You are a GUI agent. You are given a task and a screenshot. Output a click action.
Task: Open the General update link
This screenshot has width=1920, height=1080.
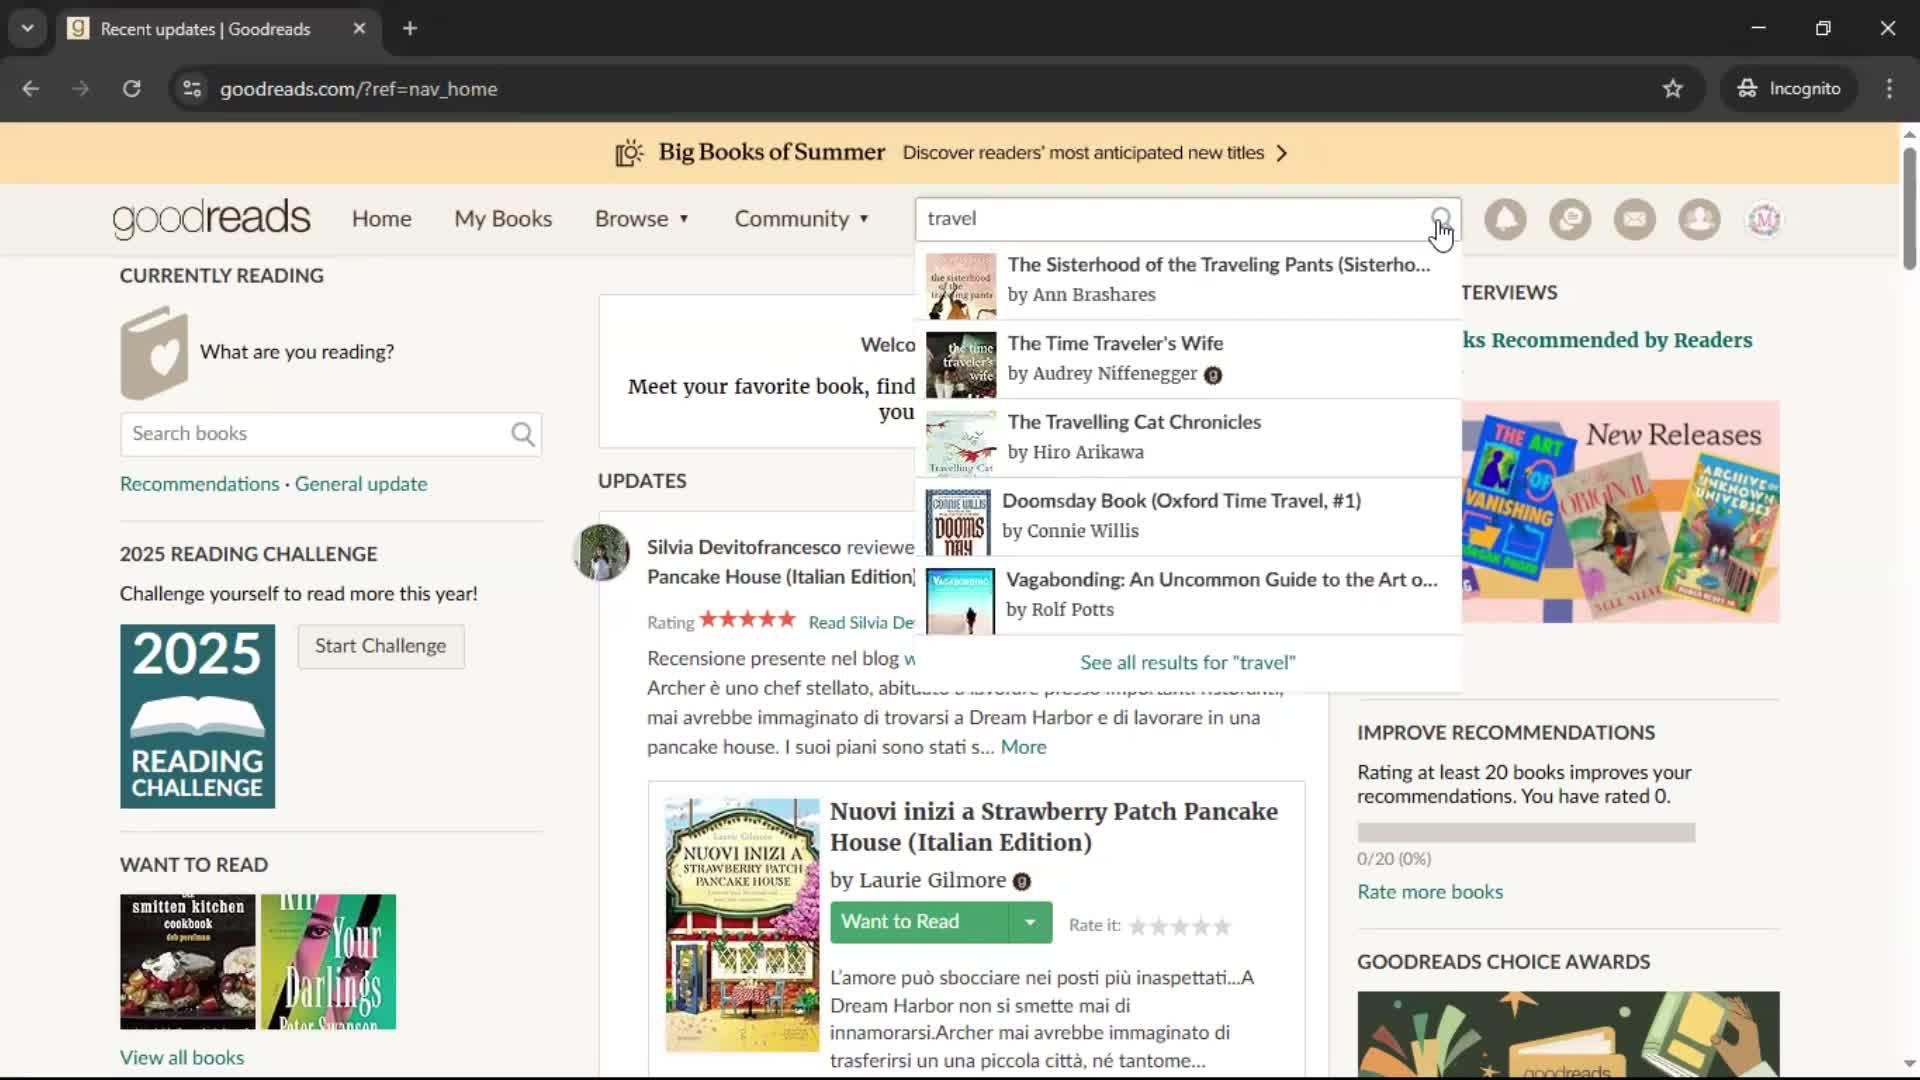point(361,484)
